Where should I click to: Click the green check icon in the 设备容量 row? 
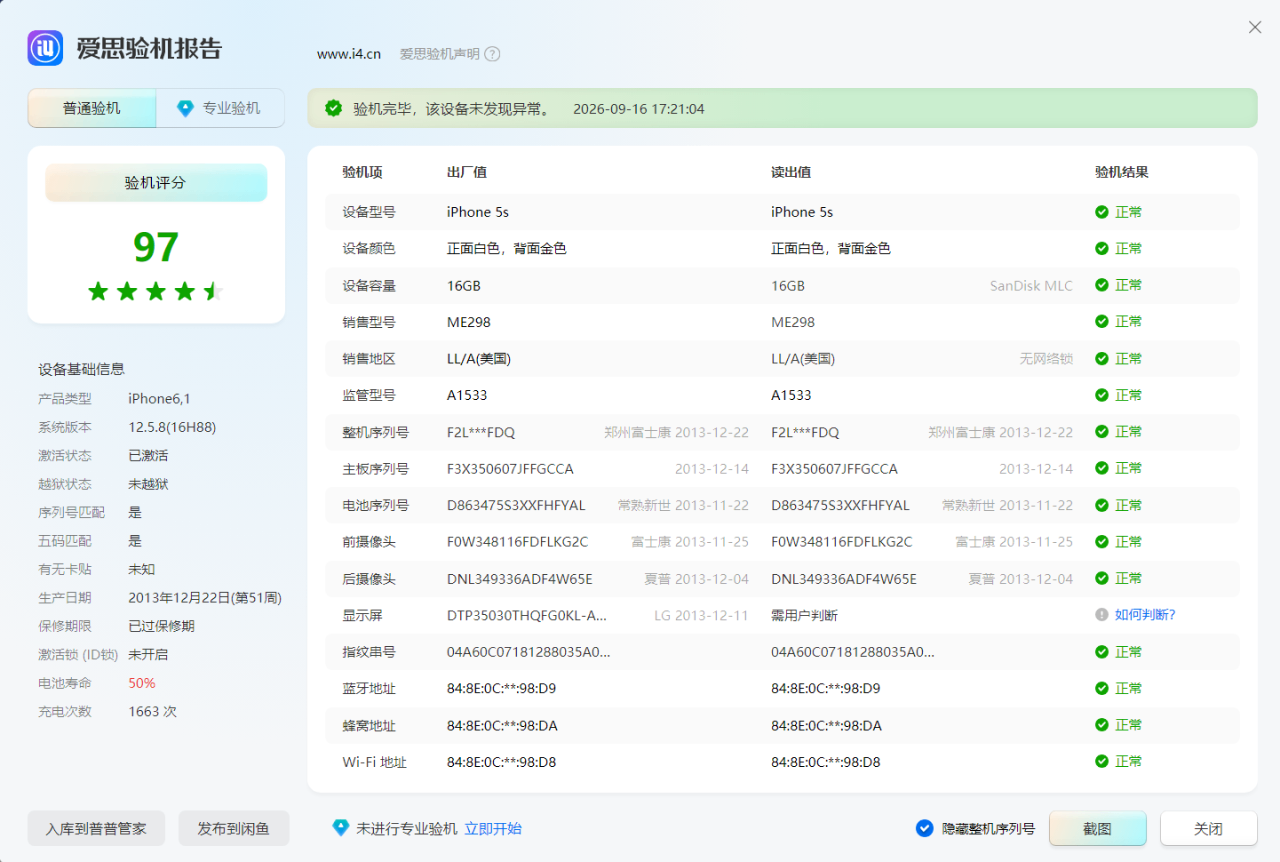click(x=1102, y=285)
